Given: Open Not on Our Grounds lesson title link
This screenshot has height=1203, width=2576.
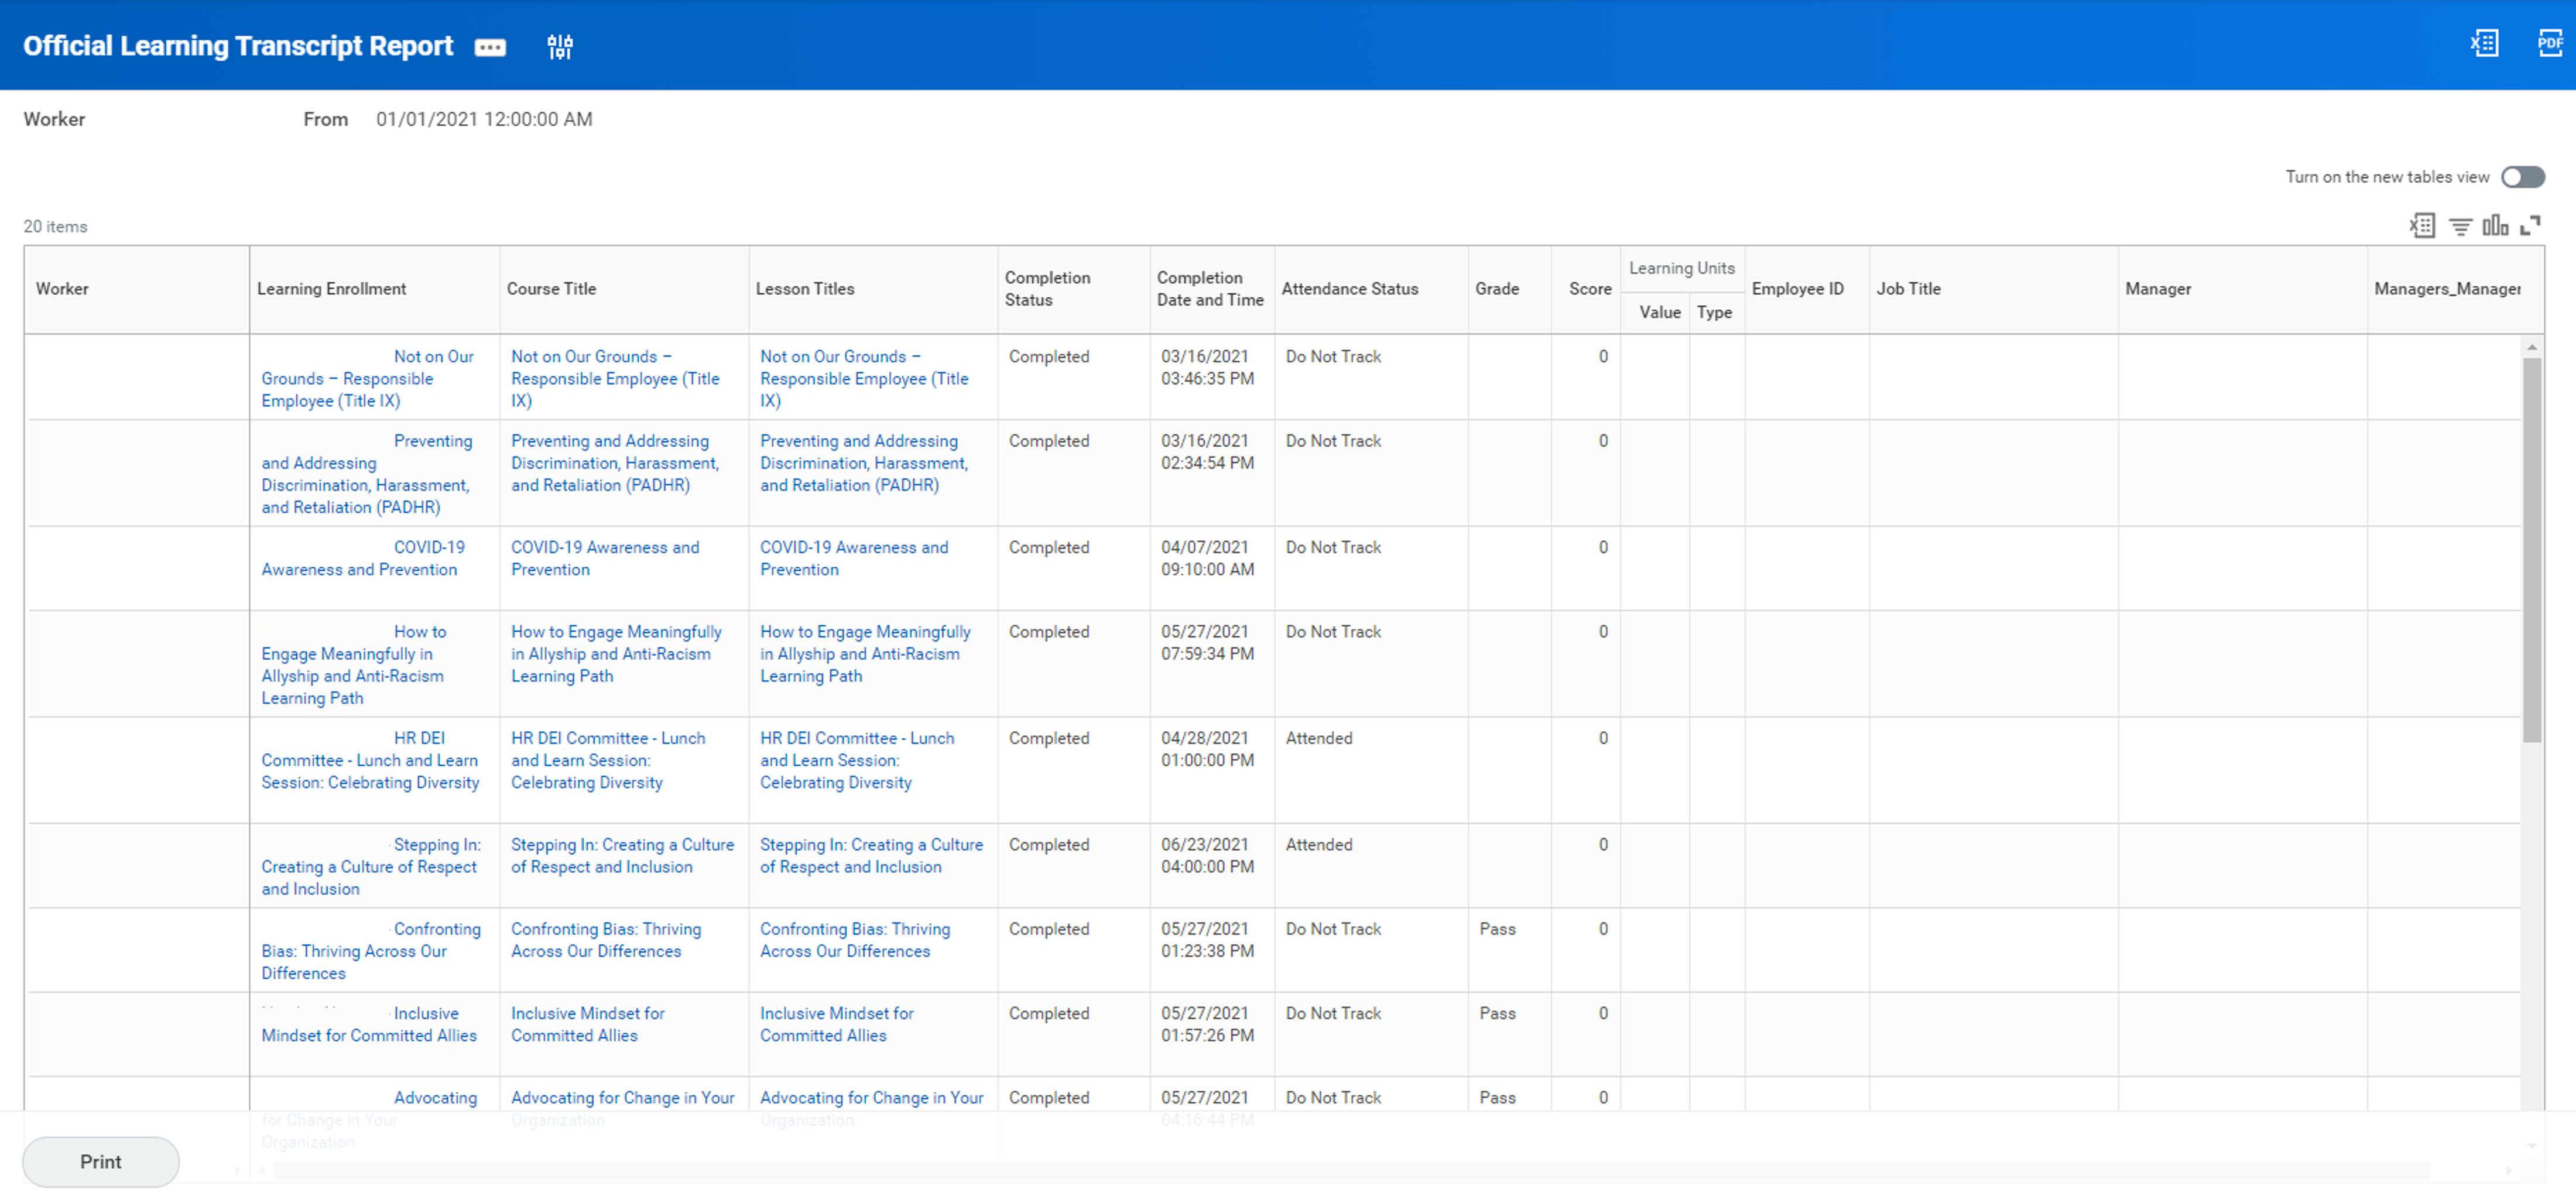Looking at the screenshot, I should [864, 378].
